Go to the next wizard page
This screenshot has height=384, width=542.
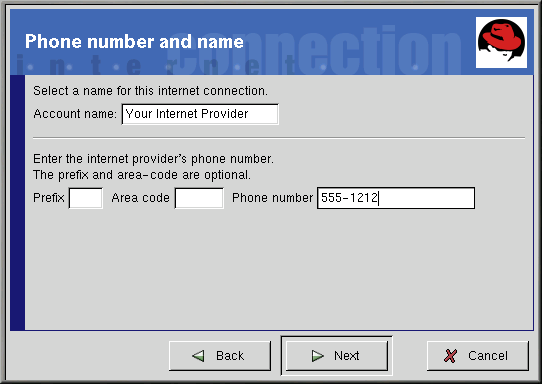pyautogui.click(x=337, y=356)
